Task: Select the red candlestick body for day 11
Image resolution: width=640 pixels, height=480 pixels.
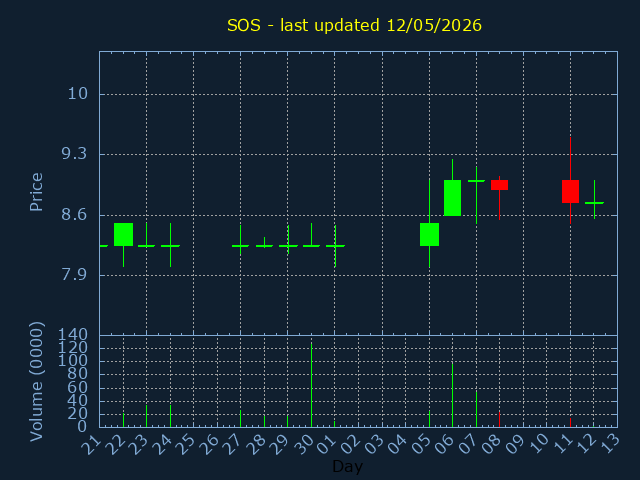Action: point(570,191)
